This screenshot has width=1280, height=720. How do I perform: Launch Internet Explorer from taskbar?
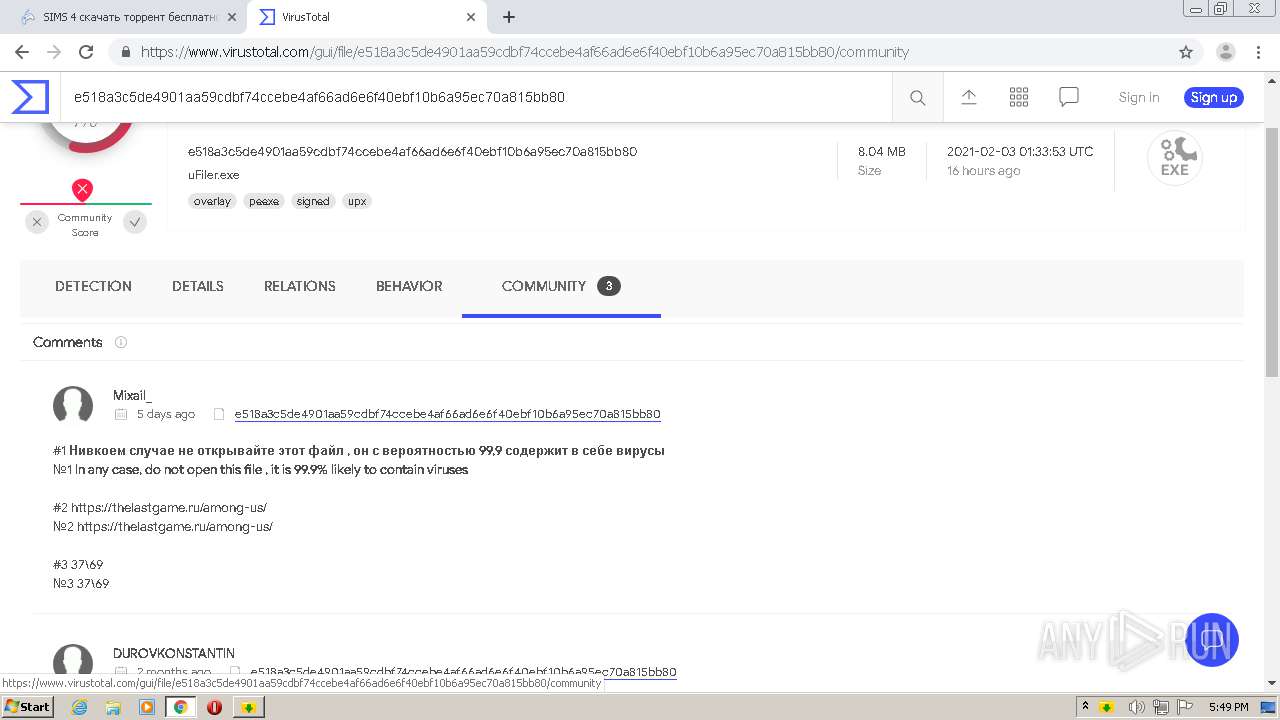(80, 707)
